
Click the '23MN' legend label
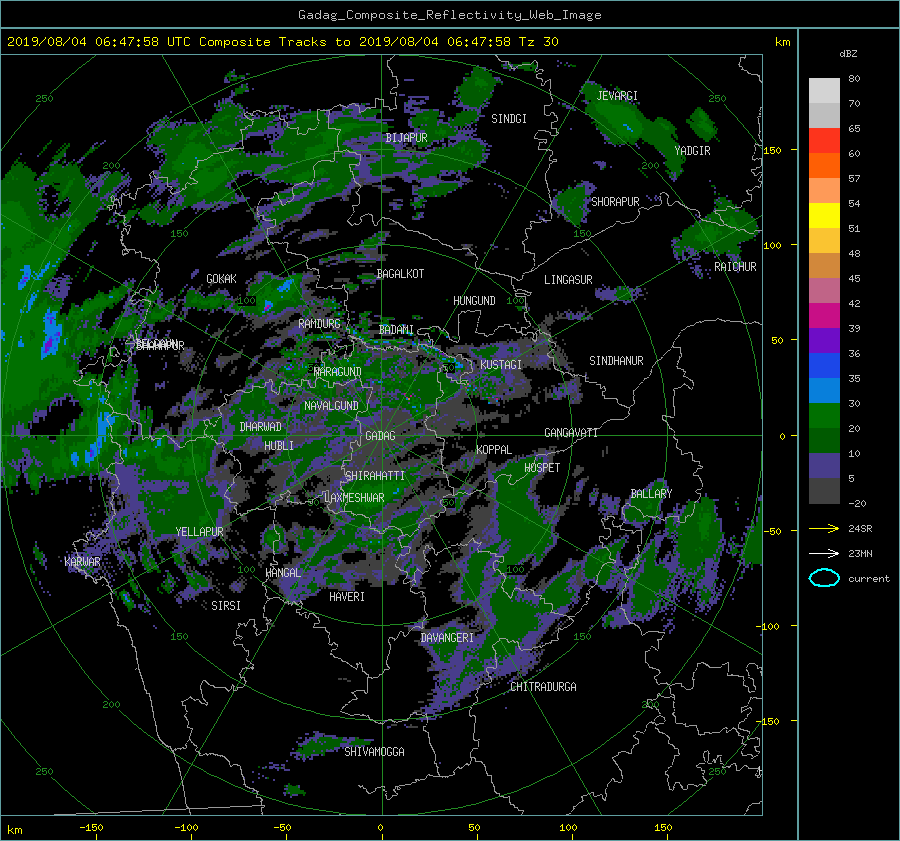click(860, 553)
